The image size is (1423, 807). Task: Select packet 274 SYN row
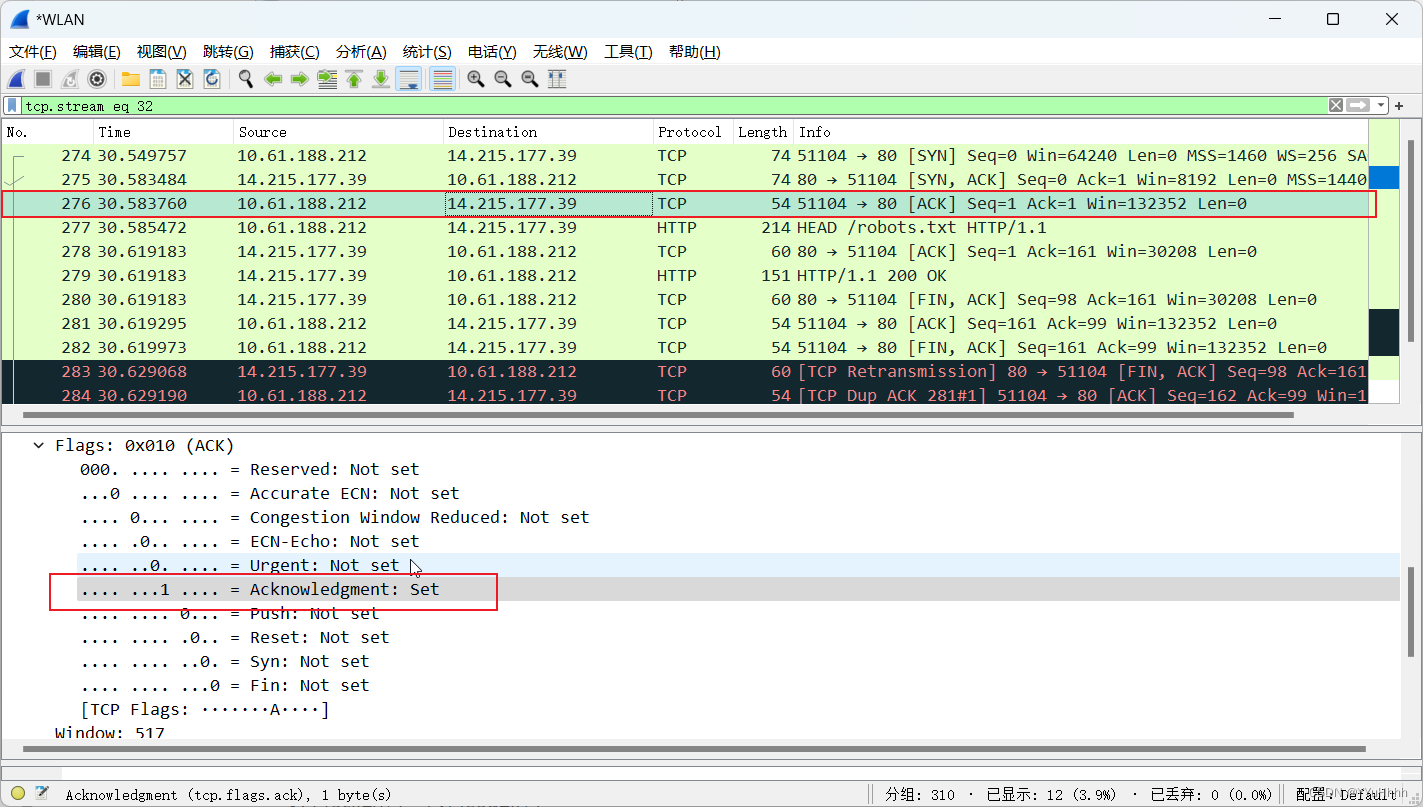pos(685,156)
